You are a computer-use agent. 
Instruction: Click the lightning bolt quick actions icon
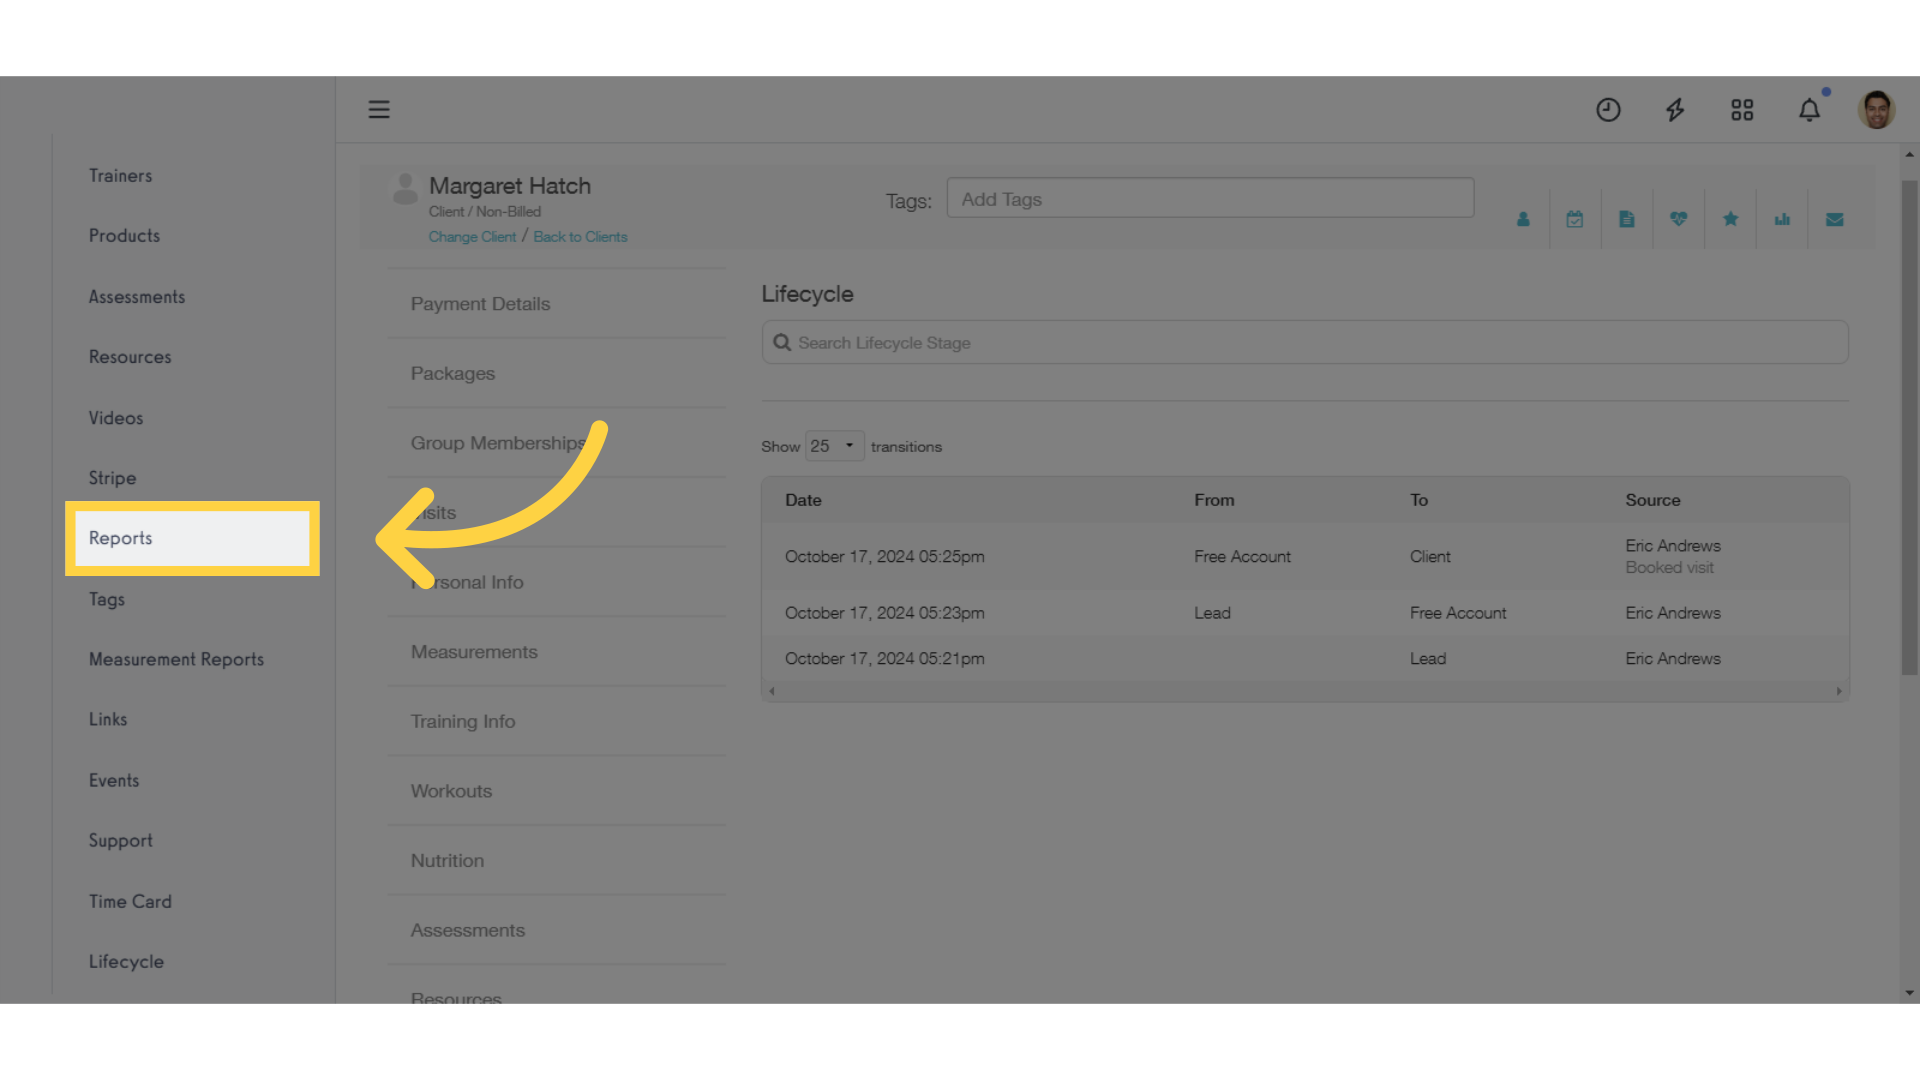tap(1675, 109)
